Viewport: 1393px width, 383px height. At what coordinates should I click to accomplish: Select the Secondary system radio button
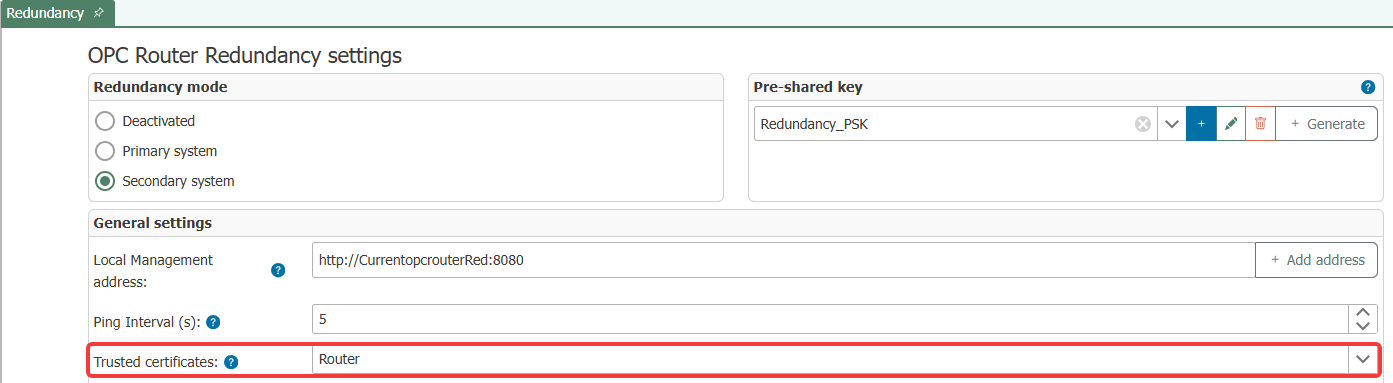point(104,181)
